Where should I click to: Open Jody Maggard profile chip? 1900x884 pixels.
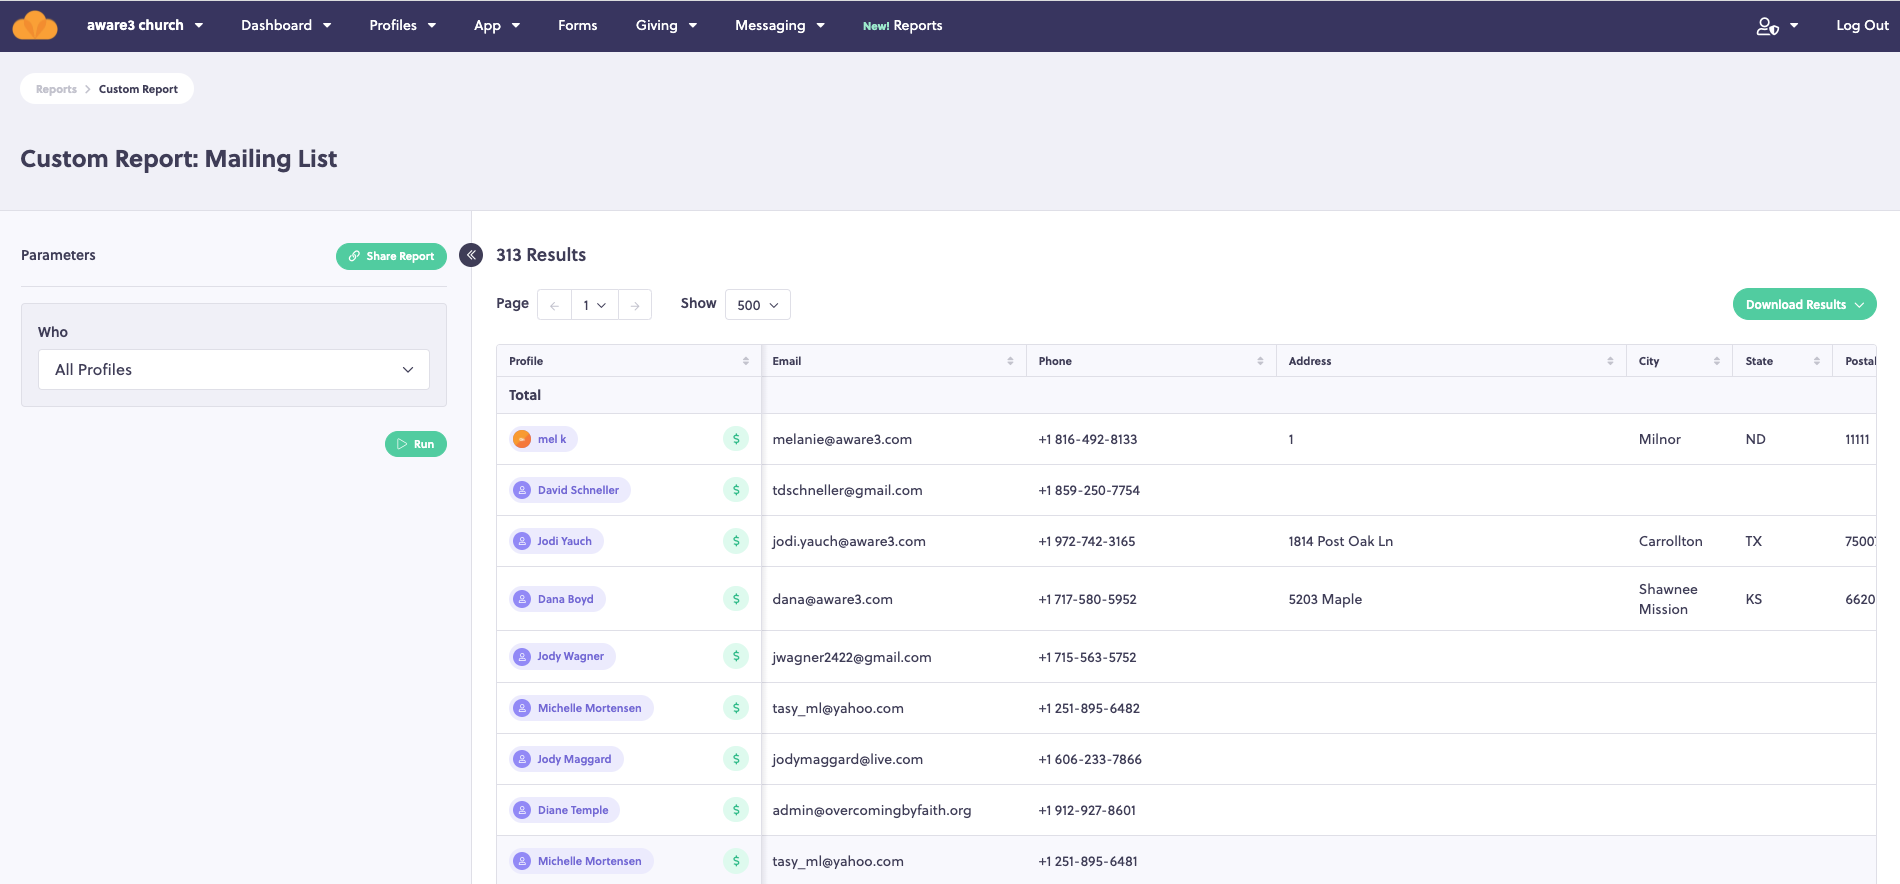(x=566, y=759)
